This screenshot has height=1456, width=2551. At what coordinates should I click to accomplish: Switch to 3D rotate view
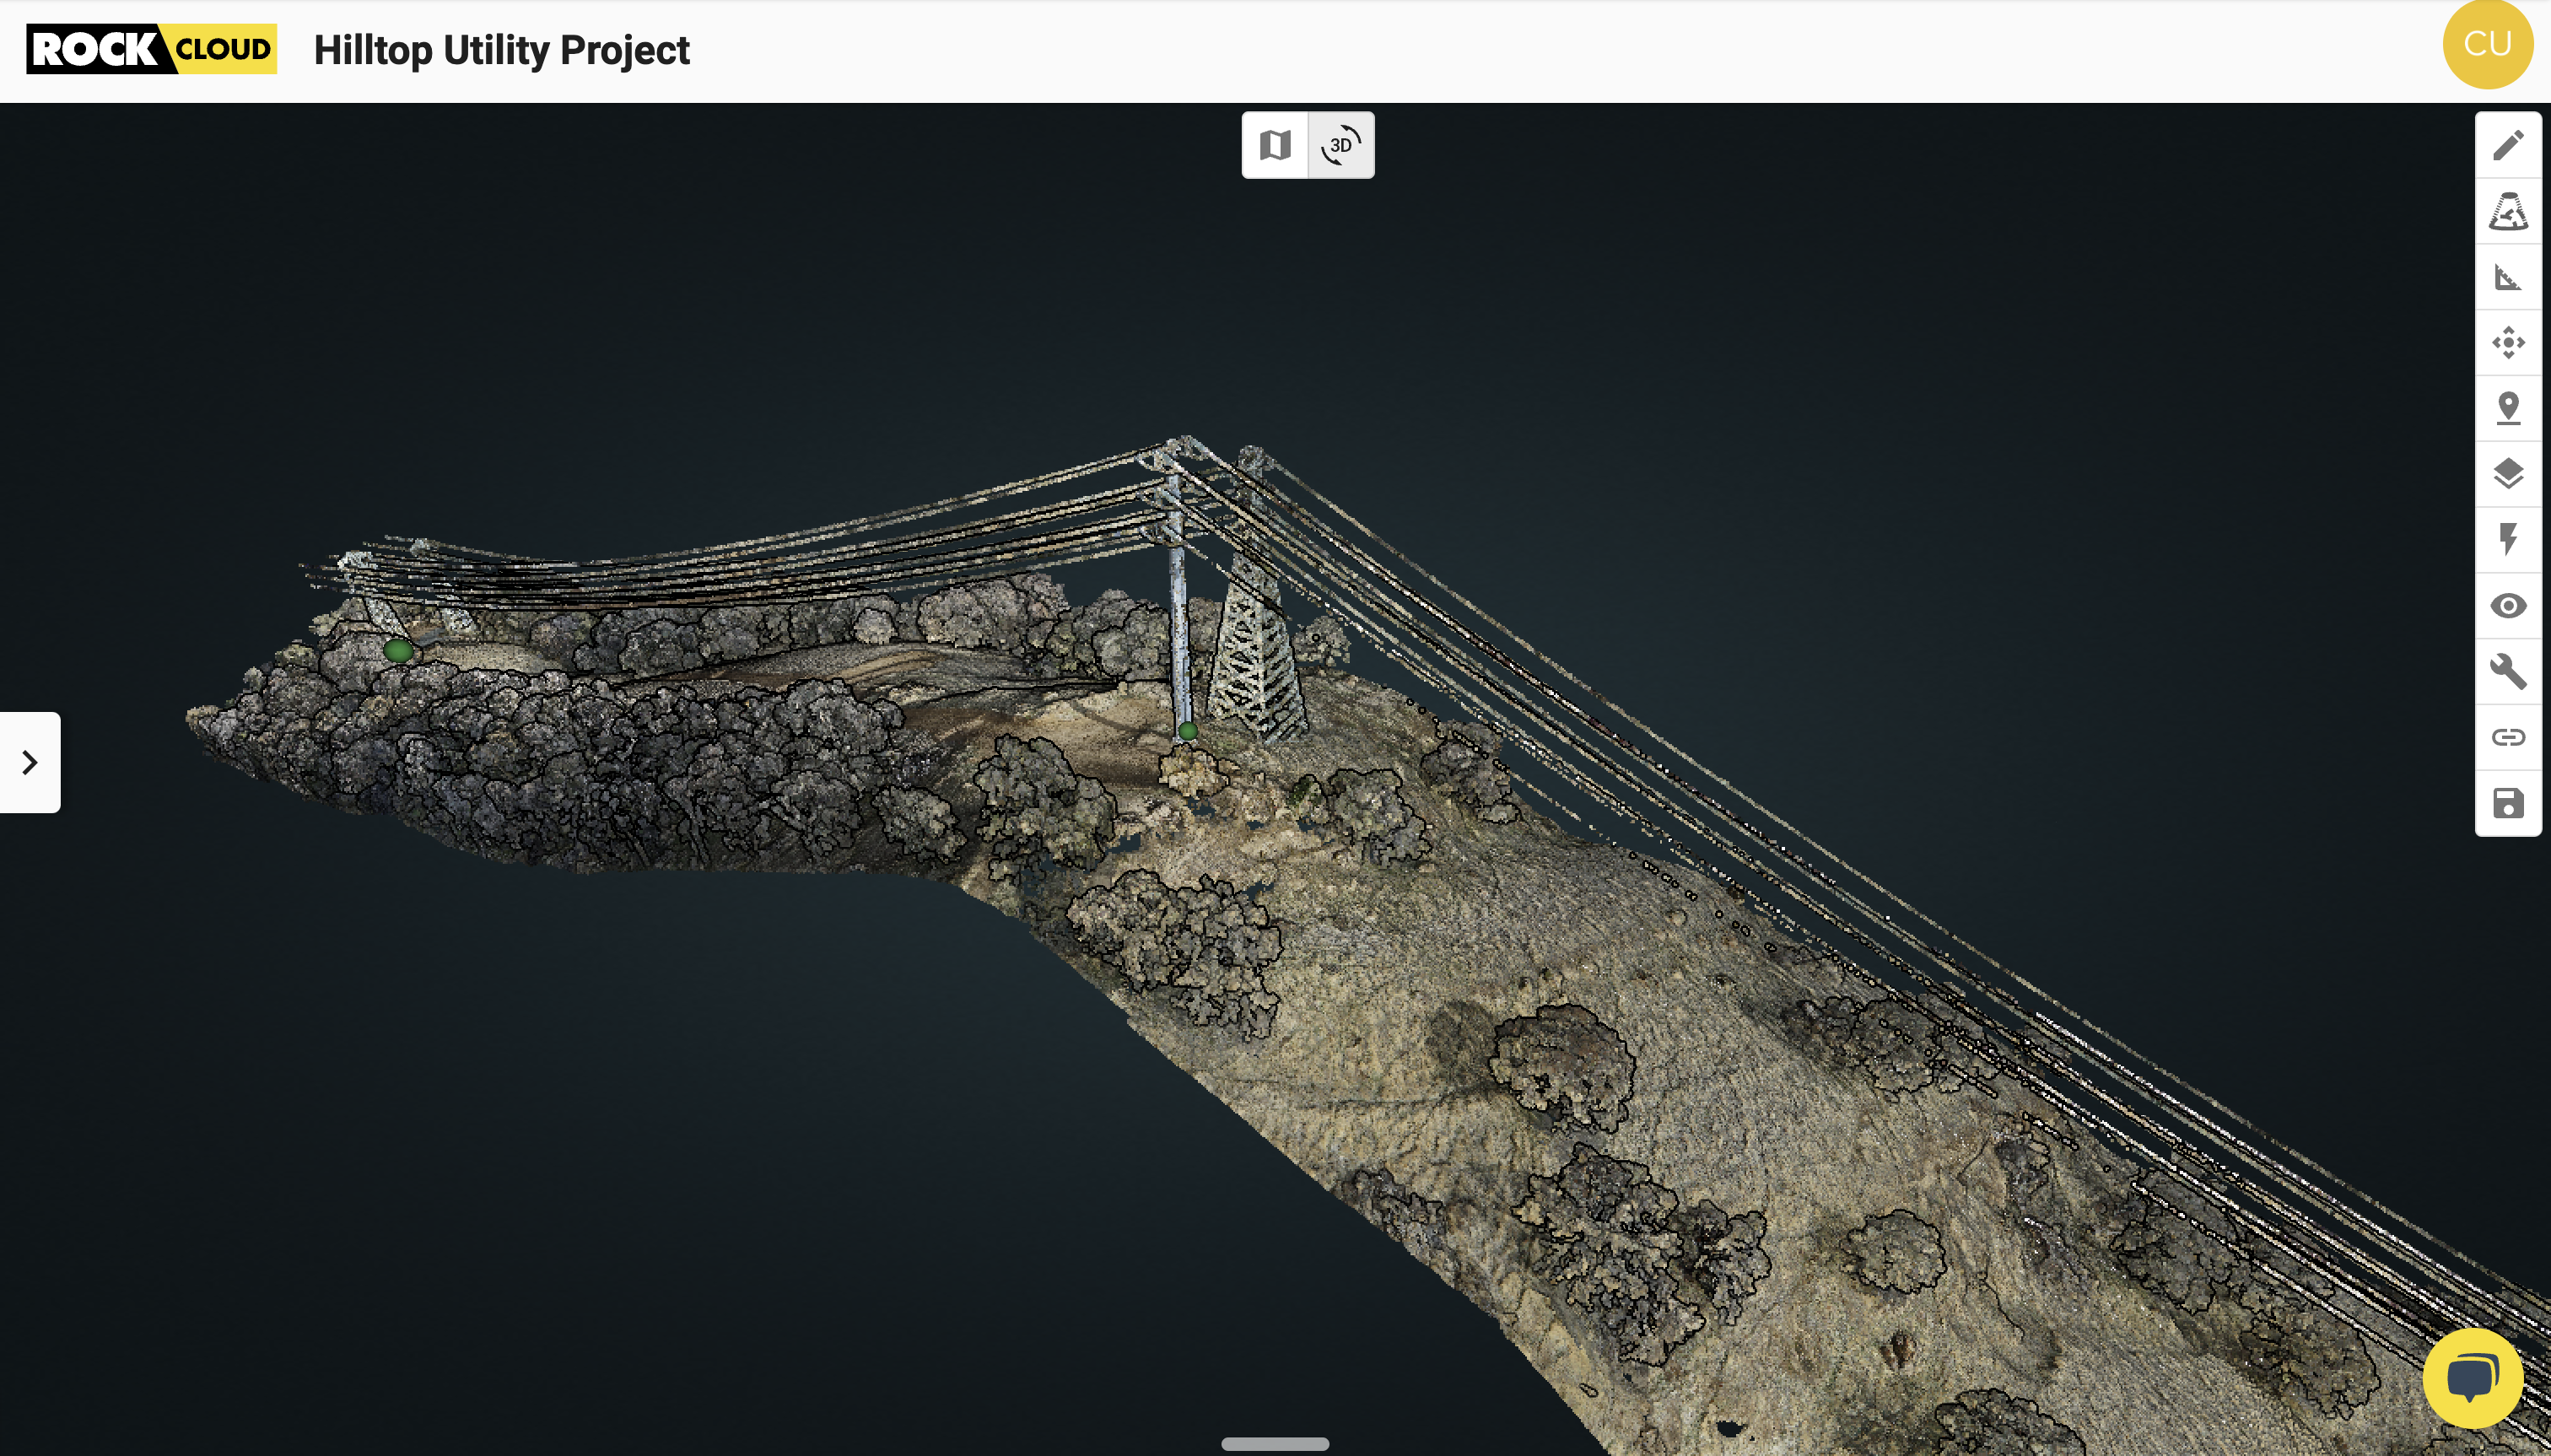[x=1341, y=145]
